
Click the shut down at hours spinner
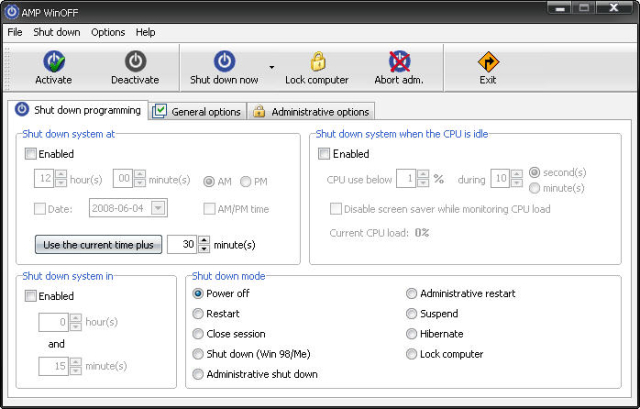[x=61, y=178]
